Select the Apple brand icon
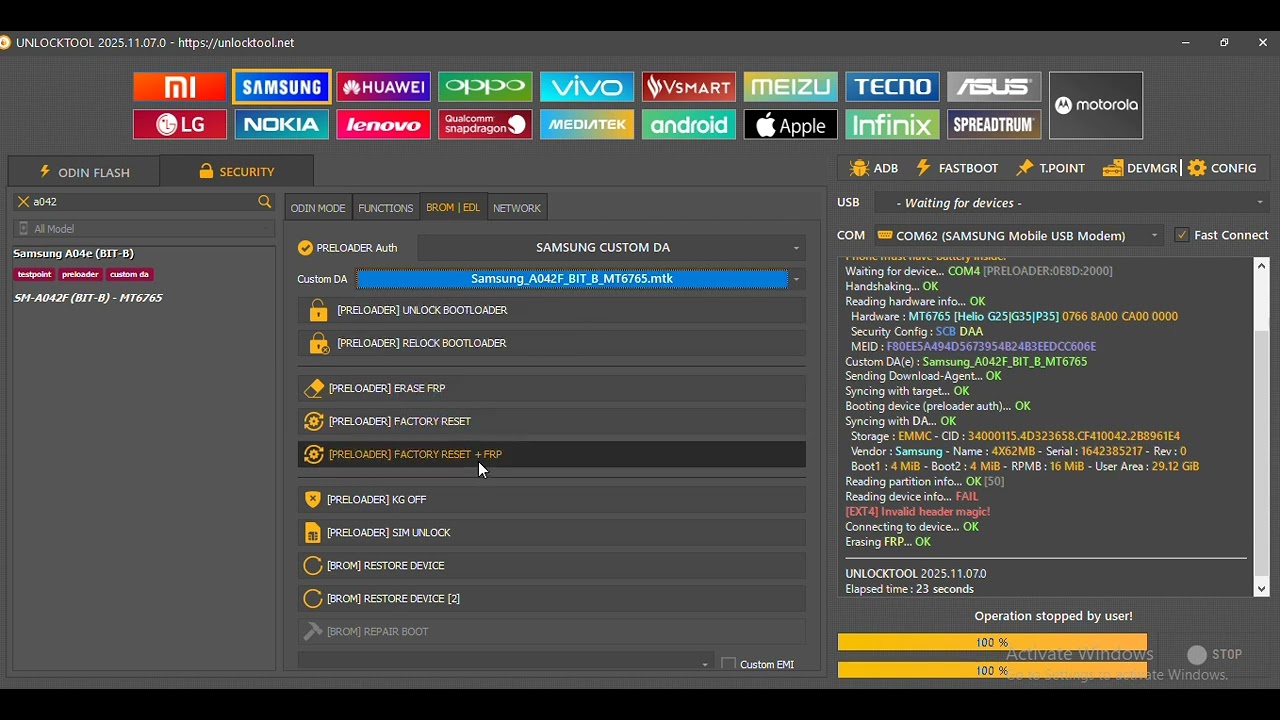This screenshot has height=720, width=1280. [791, 124]
